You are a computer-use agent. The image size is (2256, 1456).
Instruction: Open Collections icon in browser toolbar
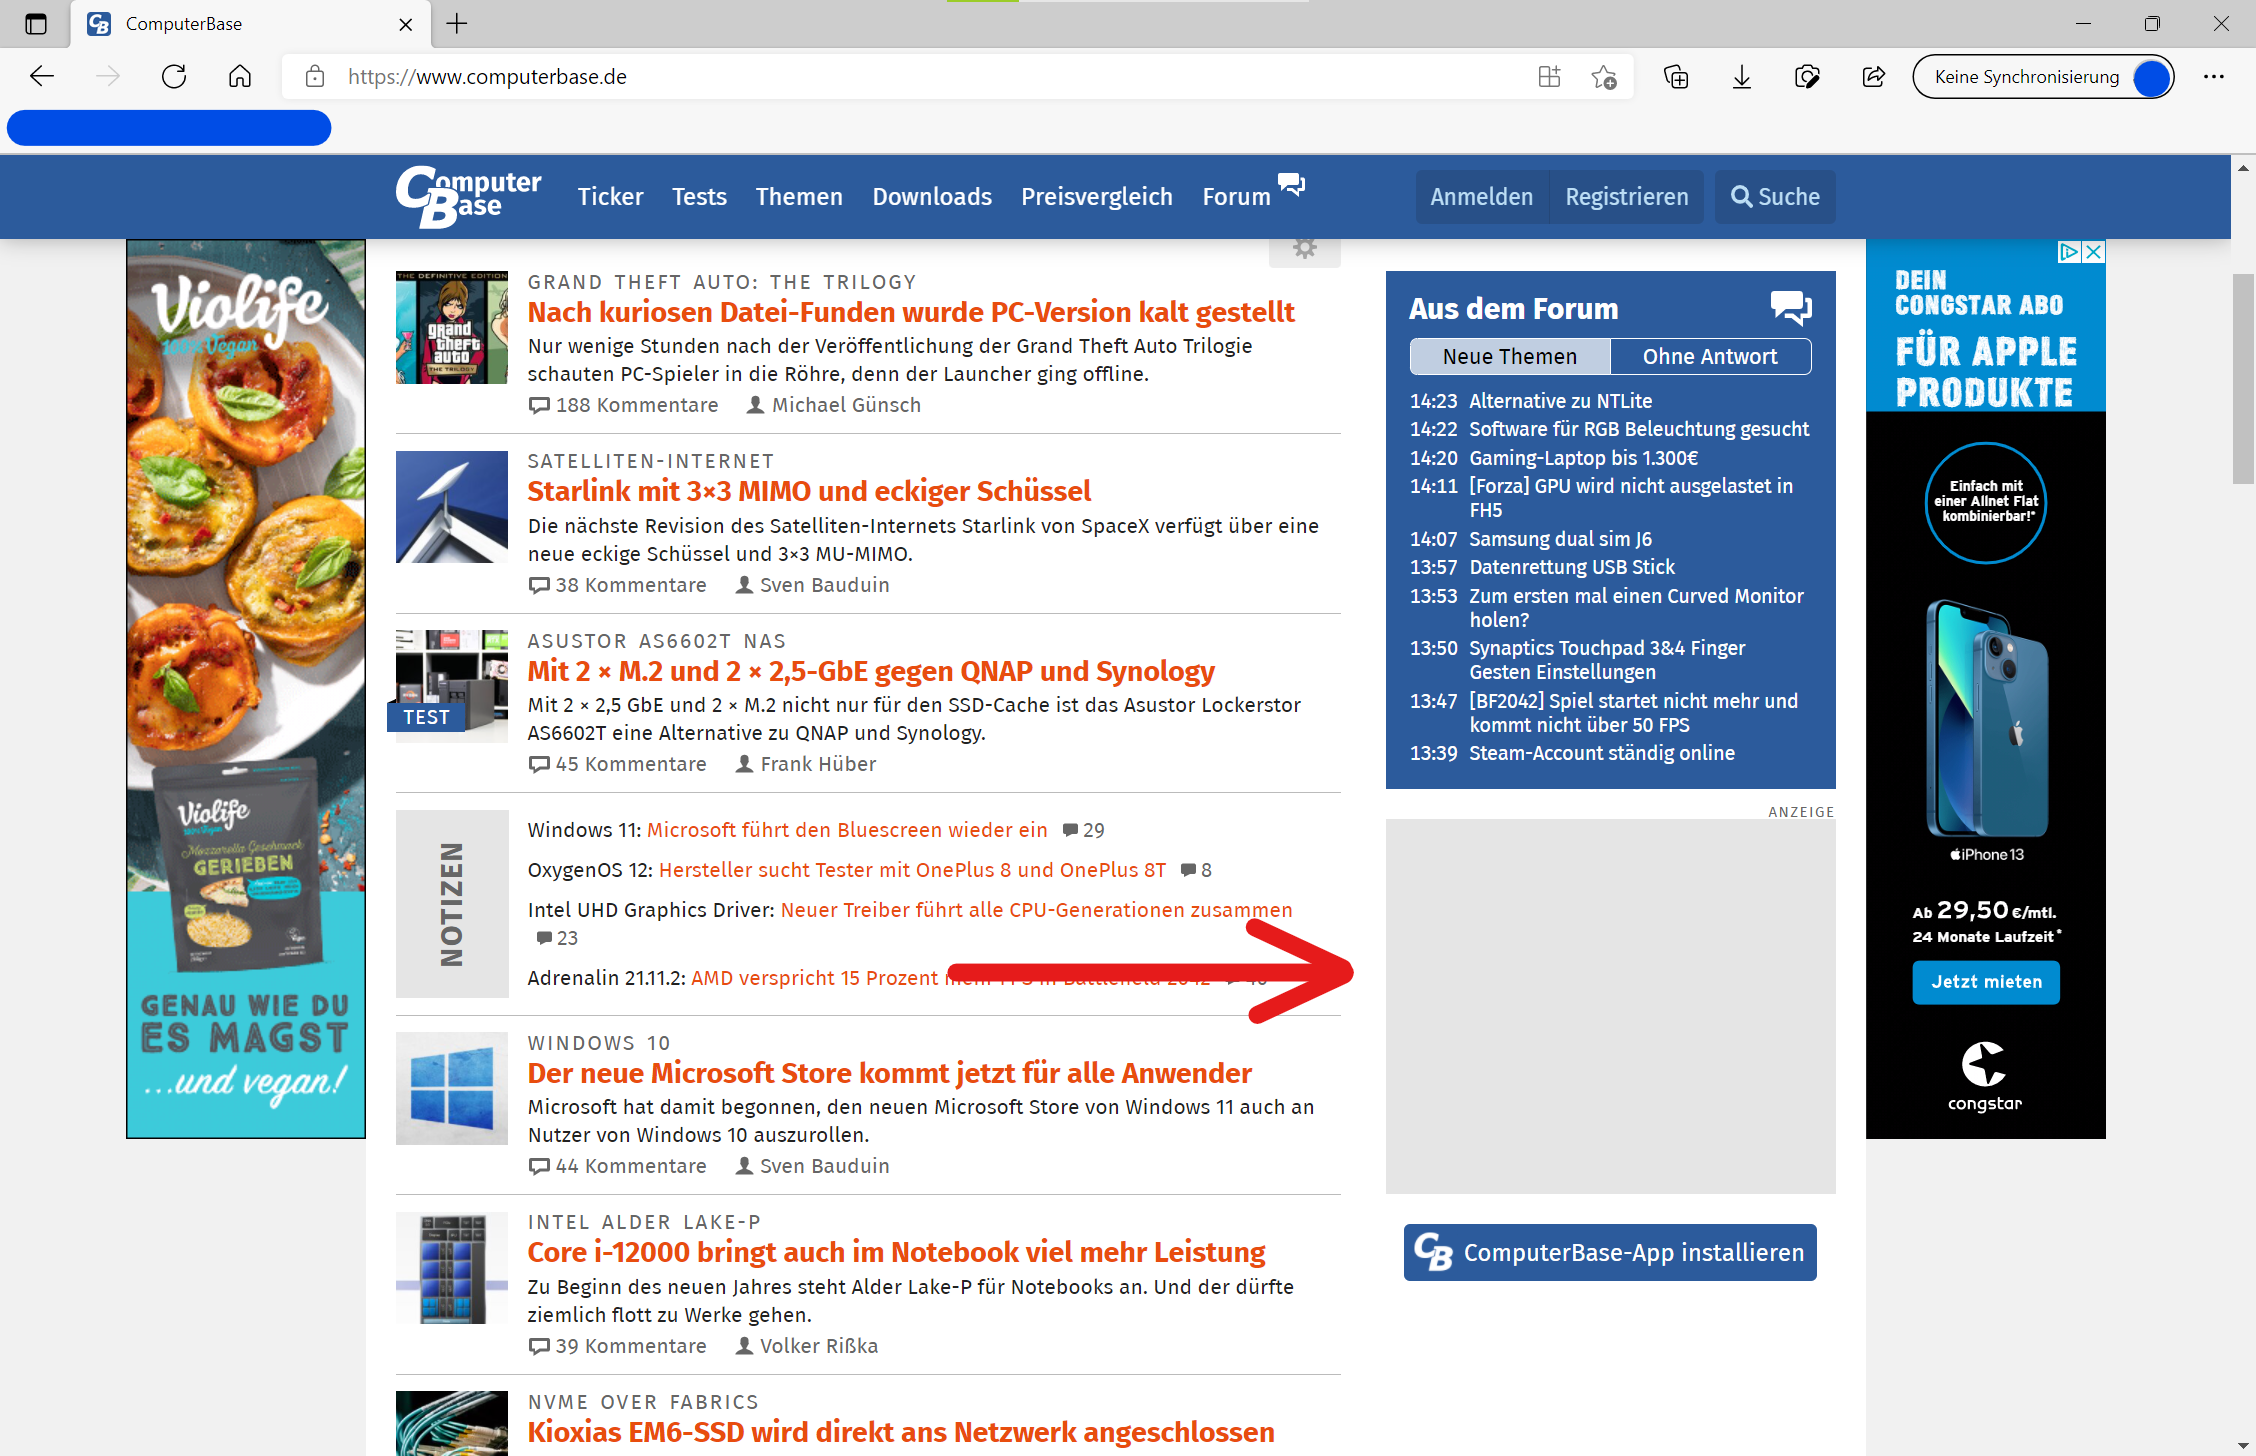1676,77
